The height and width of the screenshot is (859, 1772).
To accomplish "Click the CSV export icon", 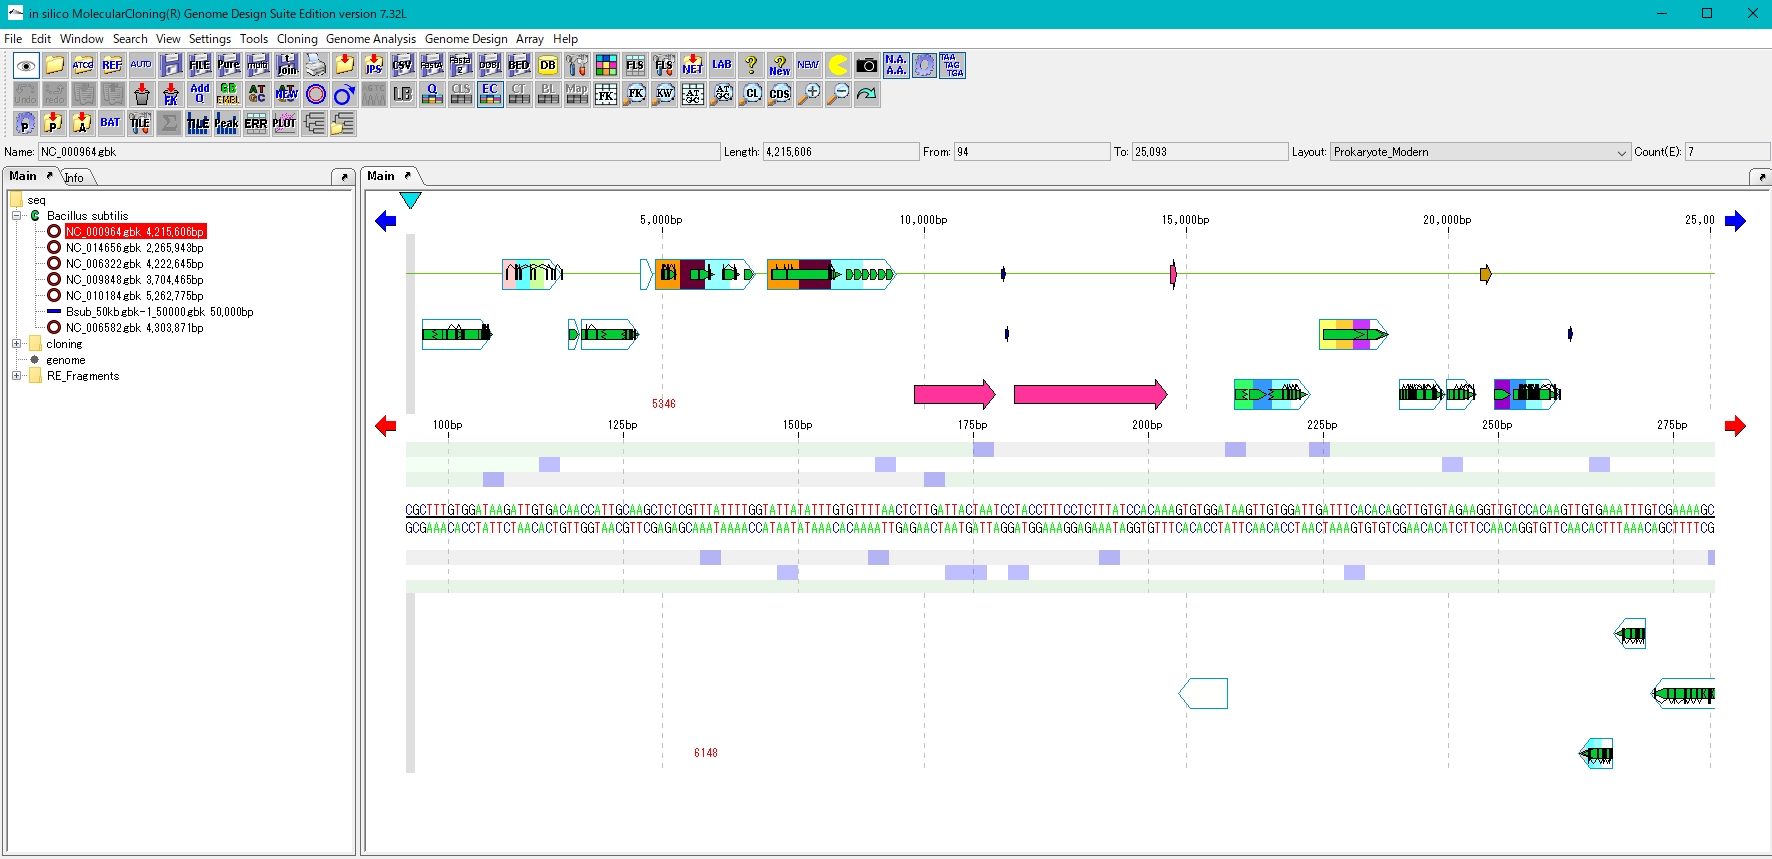I will tap(402, 66).
